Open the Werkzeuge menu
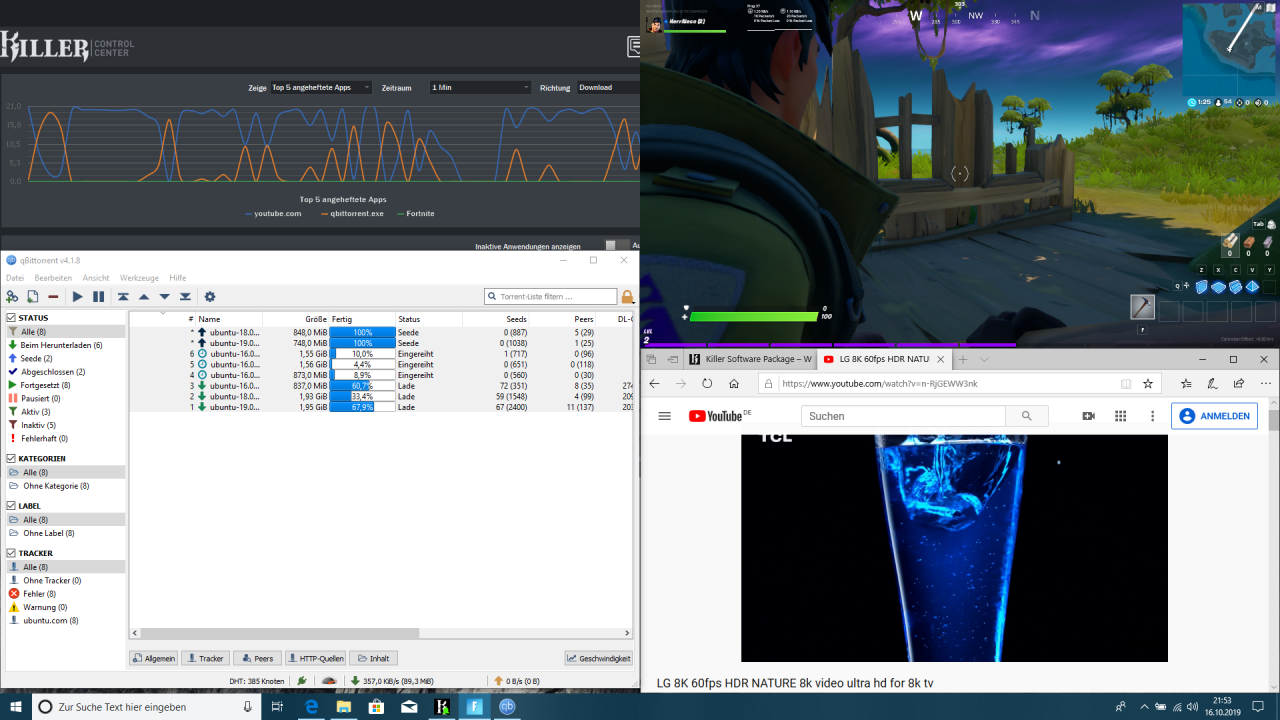Viewport: 1280px width, 720px height. (x=139, y=278)
